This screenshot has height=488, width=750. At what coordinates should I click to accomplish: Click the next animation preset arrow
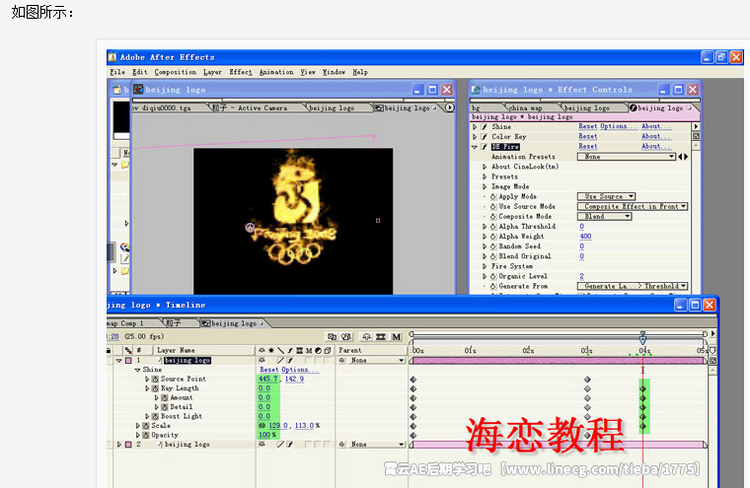tap(686, 156)
